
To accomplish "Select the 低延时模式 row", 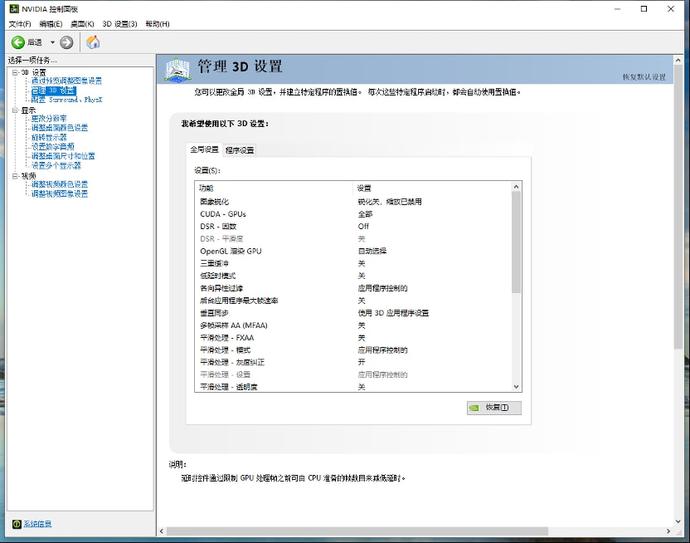I will click(353, 275).
